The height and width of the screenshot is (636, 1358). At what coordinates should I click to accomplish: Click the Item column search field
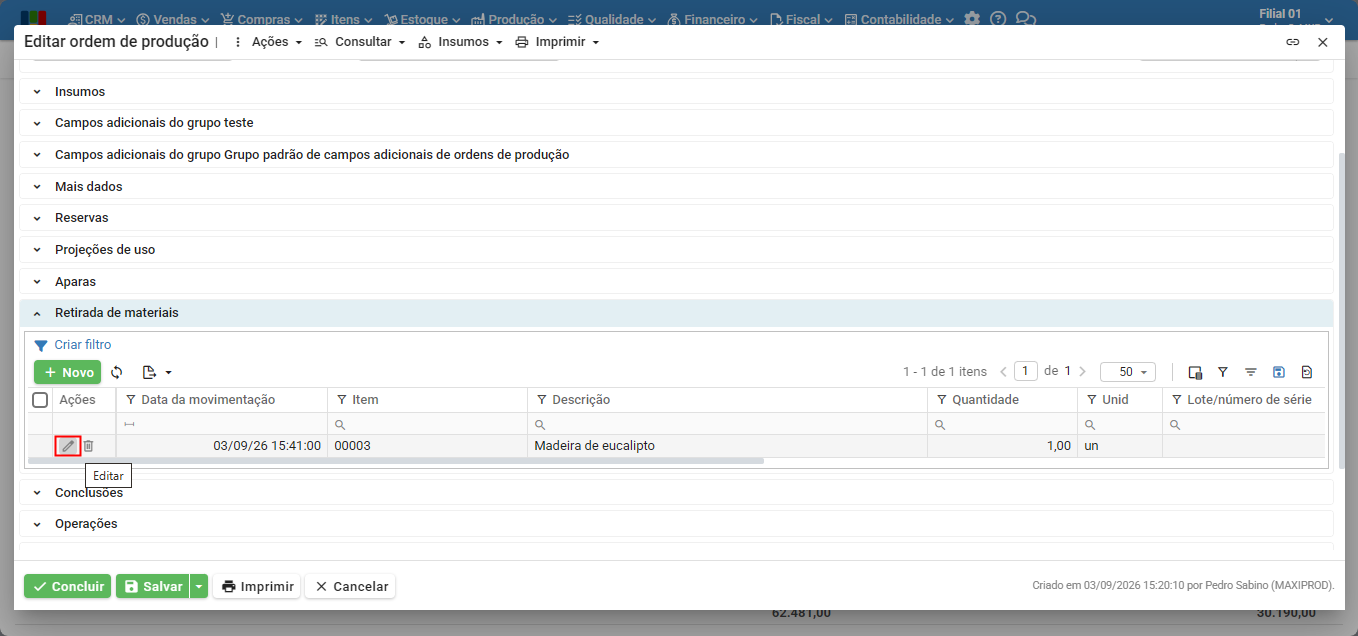pyautogui.click(x=428, y=424)
